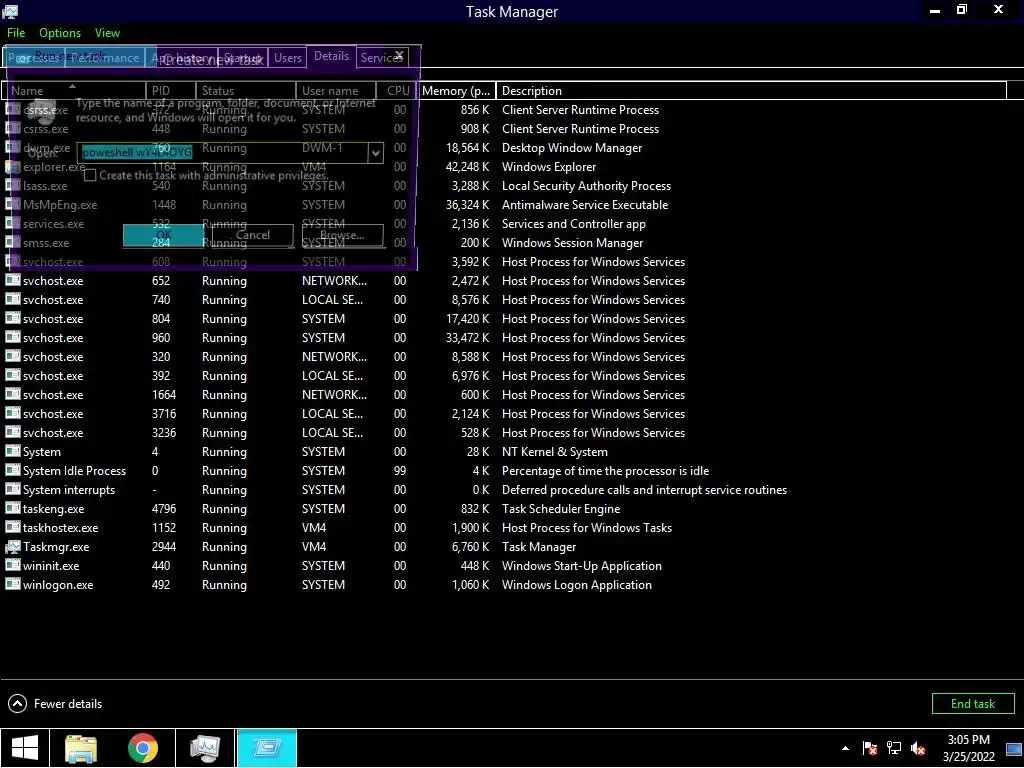Click the 'Windows Start-Up Application' description
This screenshot has width=1024, height=768.
point(581,566)
